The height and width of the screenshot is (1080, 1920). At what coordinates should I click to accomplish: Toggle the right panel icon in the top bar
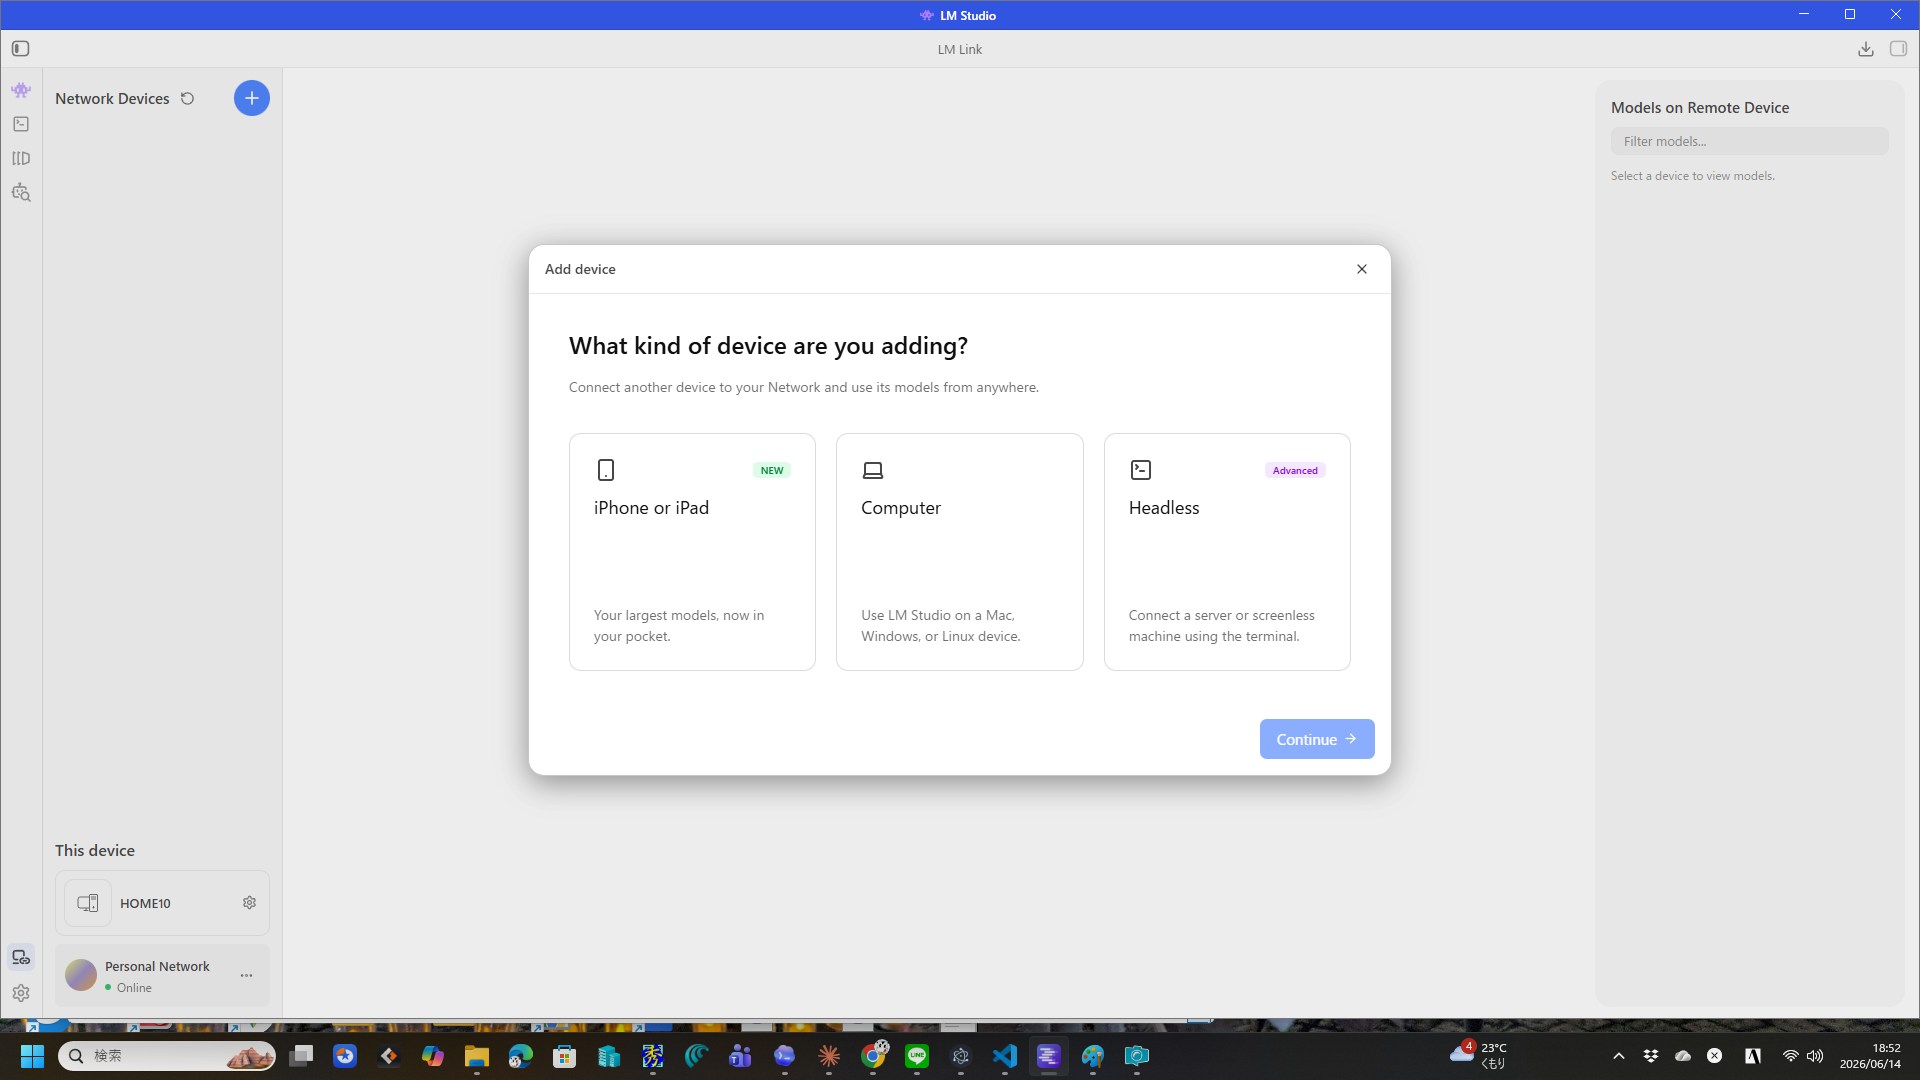pyautogui.click(x=1898, y=48)
